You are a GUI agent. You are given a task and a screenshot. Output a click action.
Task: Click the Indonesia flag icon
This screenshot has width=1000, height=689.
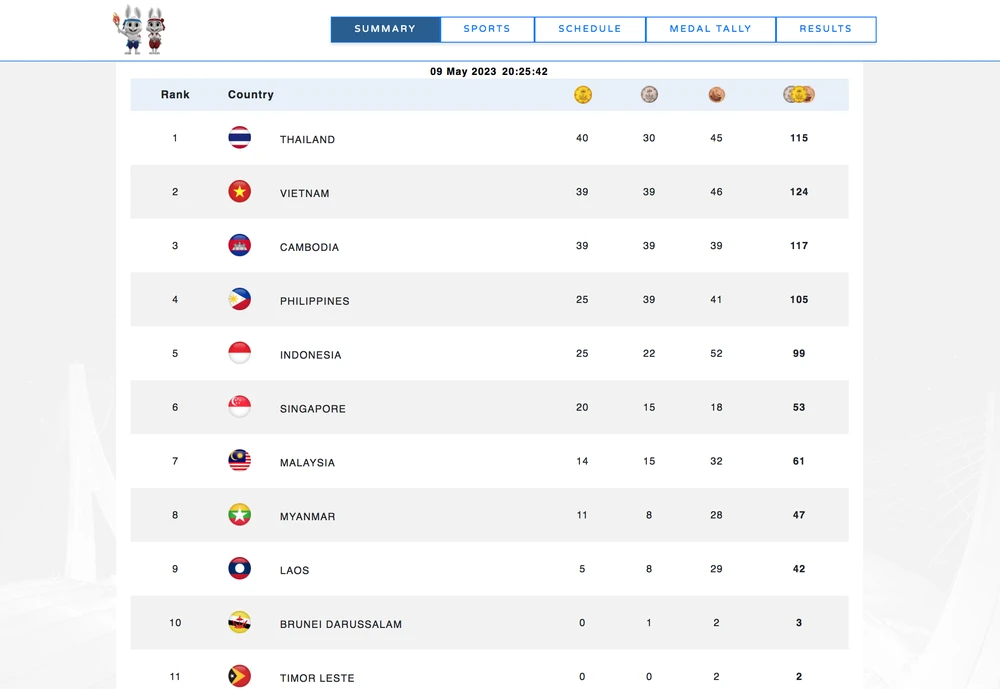[239, 354]
